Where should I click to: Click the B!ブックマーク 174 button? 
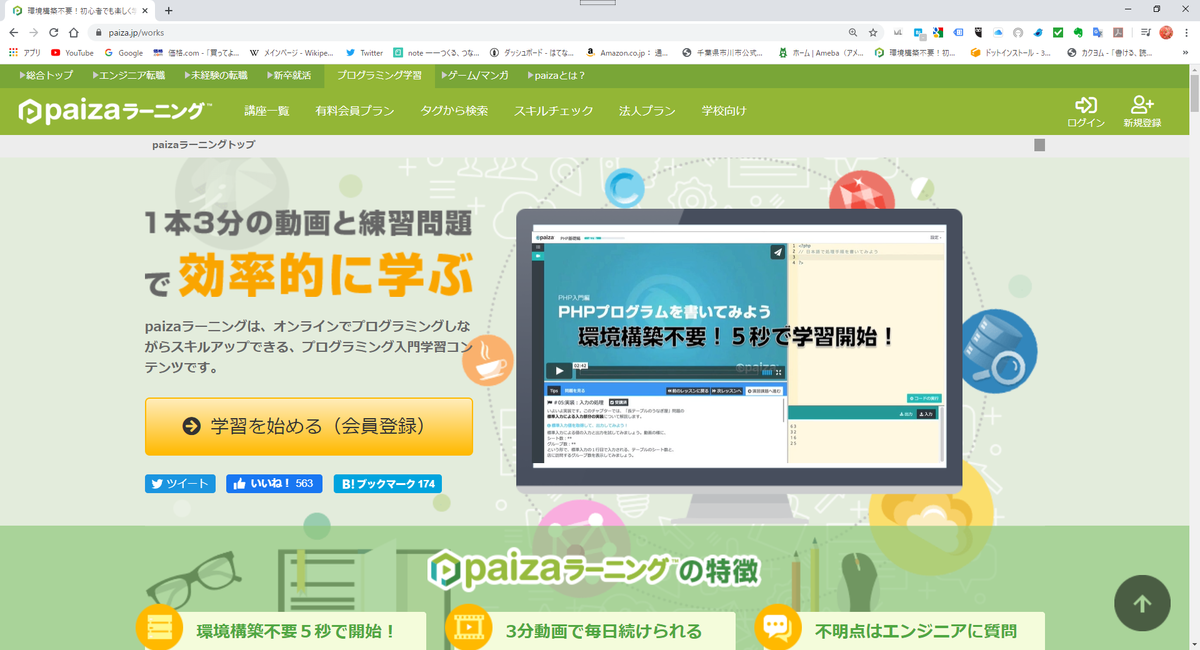(388, 484)
